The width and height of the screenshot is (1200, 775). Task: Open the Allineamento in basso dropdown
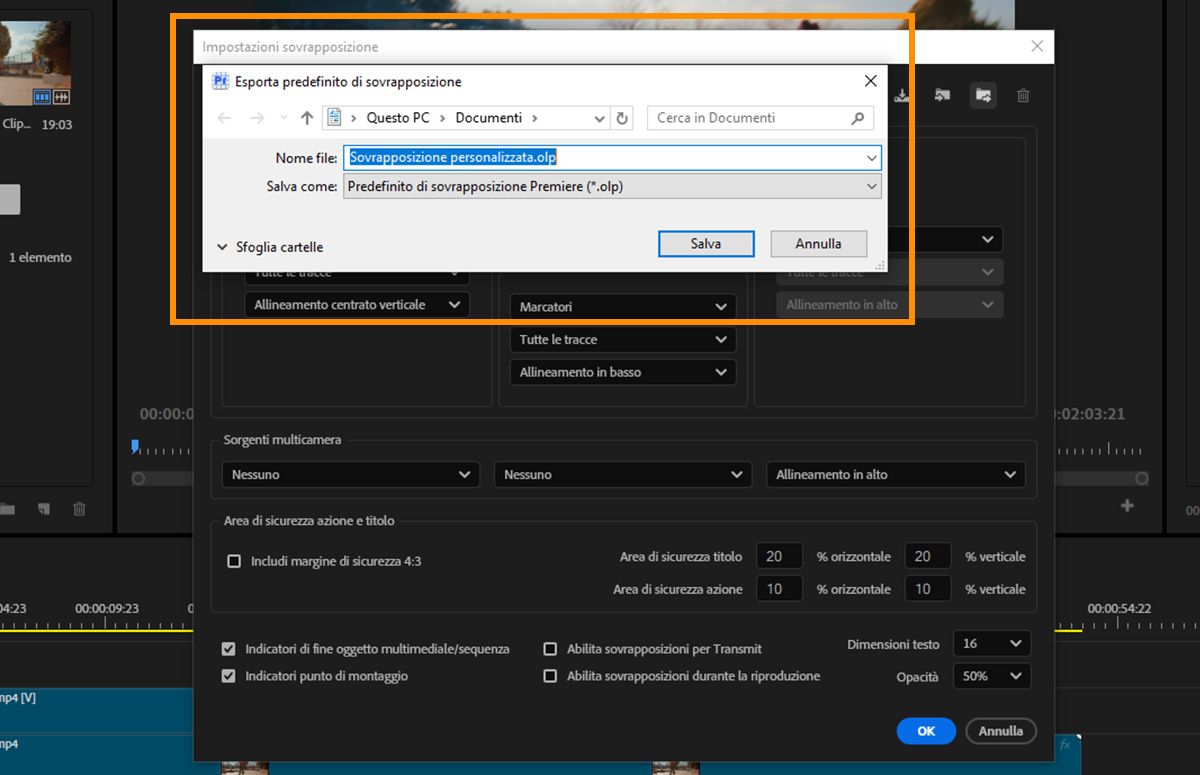tap(623, 372)
